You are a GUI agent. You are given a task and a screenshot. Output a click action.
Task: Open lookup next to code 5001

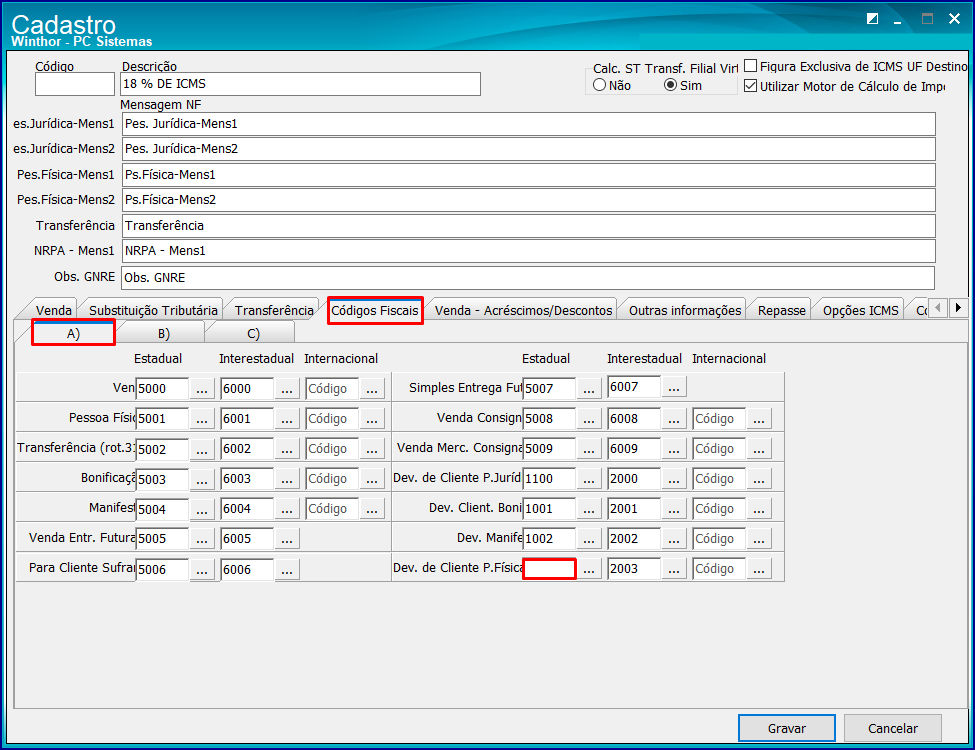coord(201,419)
